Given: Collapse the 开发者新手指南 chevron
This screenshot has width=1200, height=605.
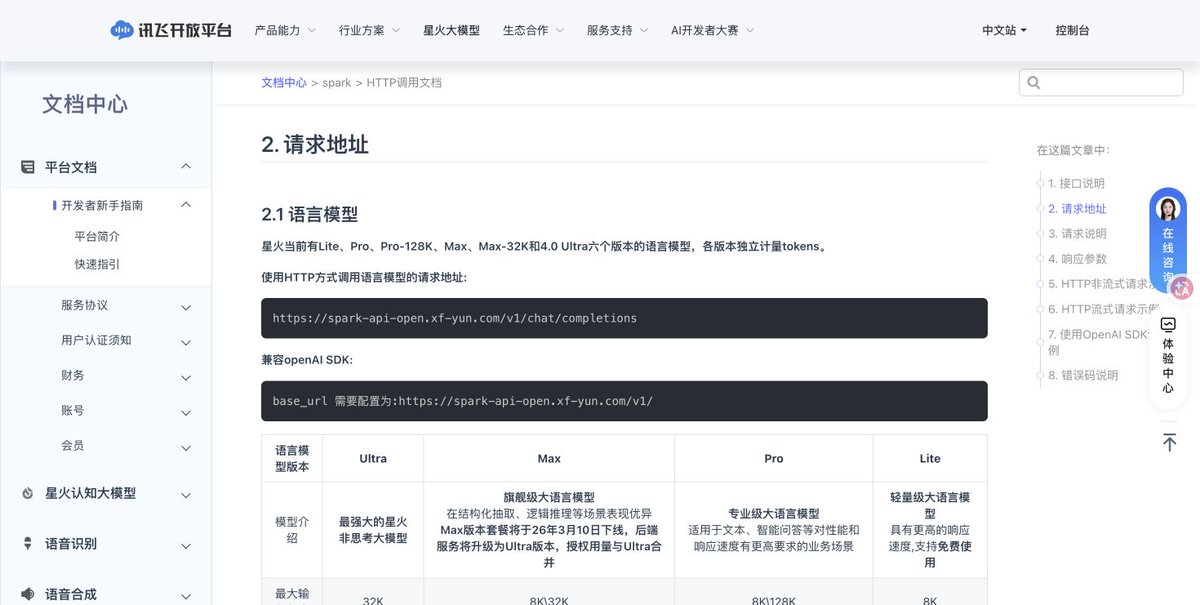Looking at the screenshot, I should click(186, 205).
